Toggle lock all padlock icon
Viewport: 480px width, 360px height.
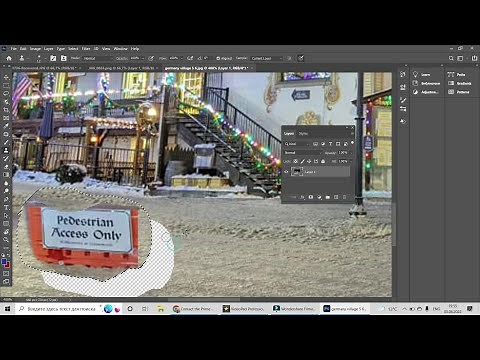pos(323,161)
